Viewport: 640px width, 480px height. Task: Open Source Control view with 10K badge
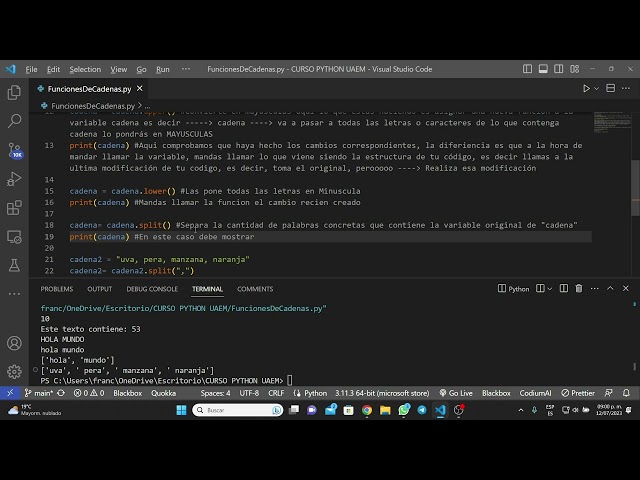pos(15,151)
